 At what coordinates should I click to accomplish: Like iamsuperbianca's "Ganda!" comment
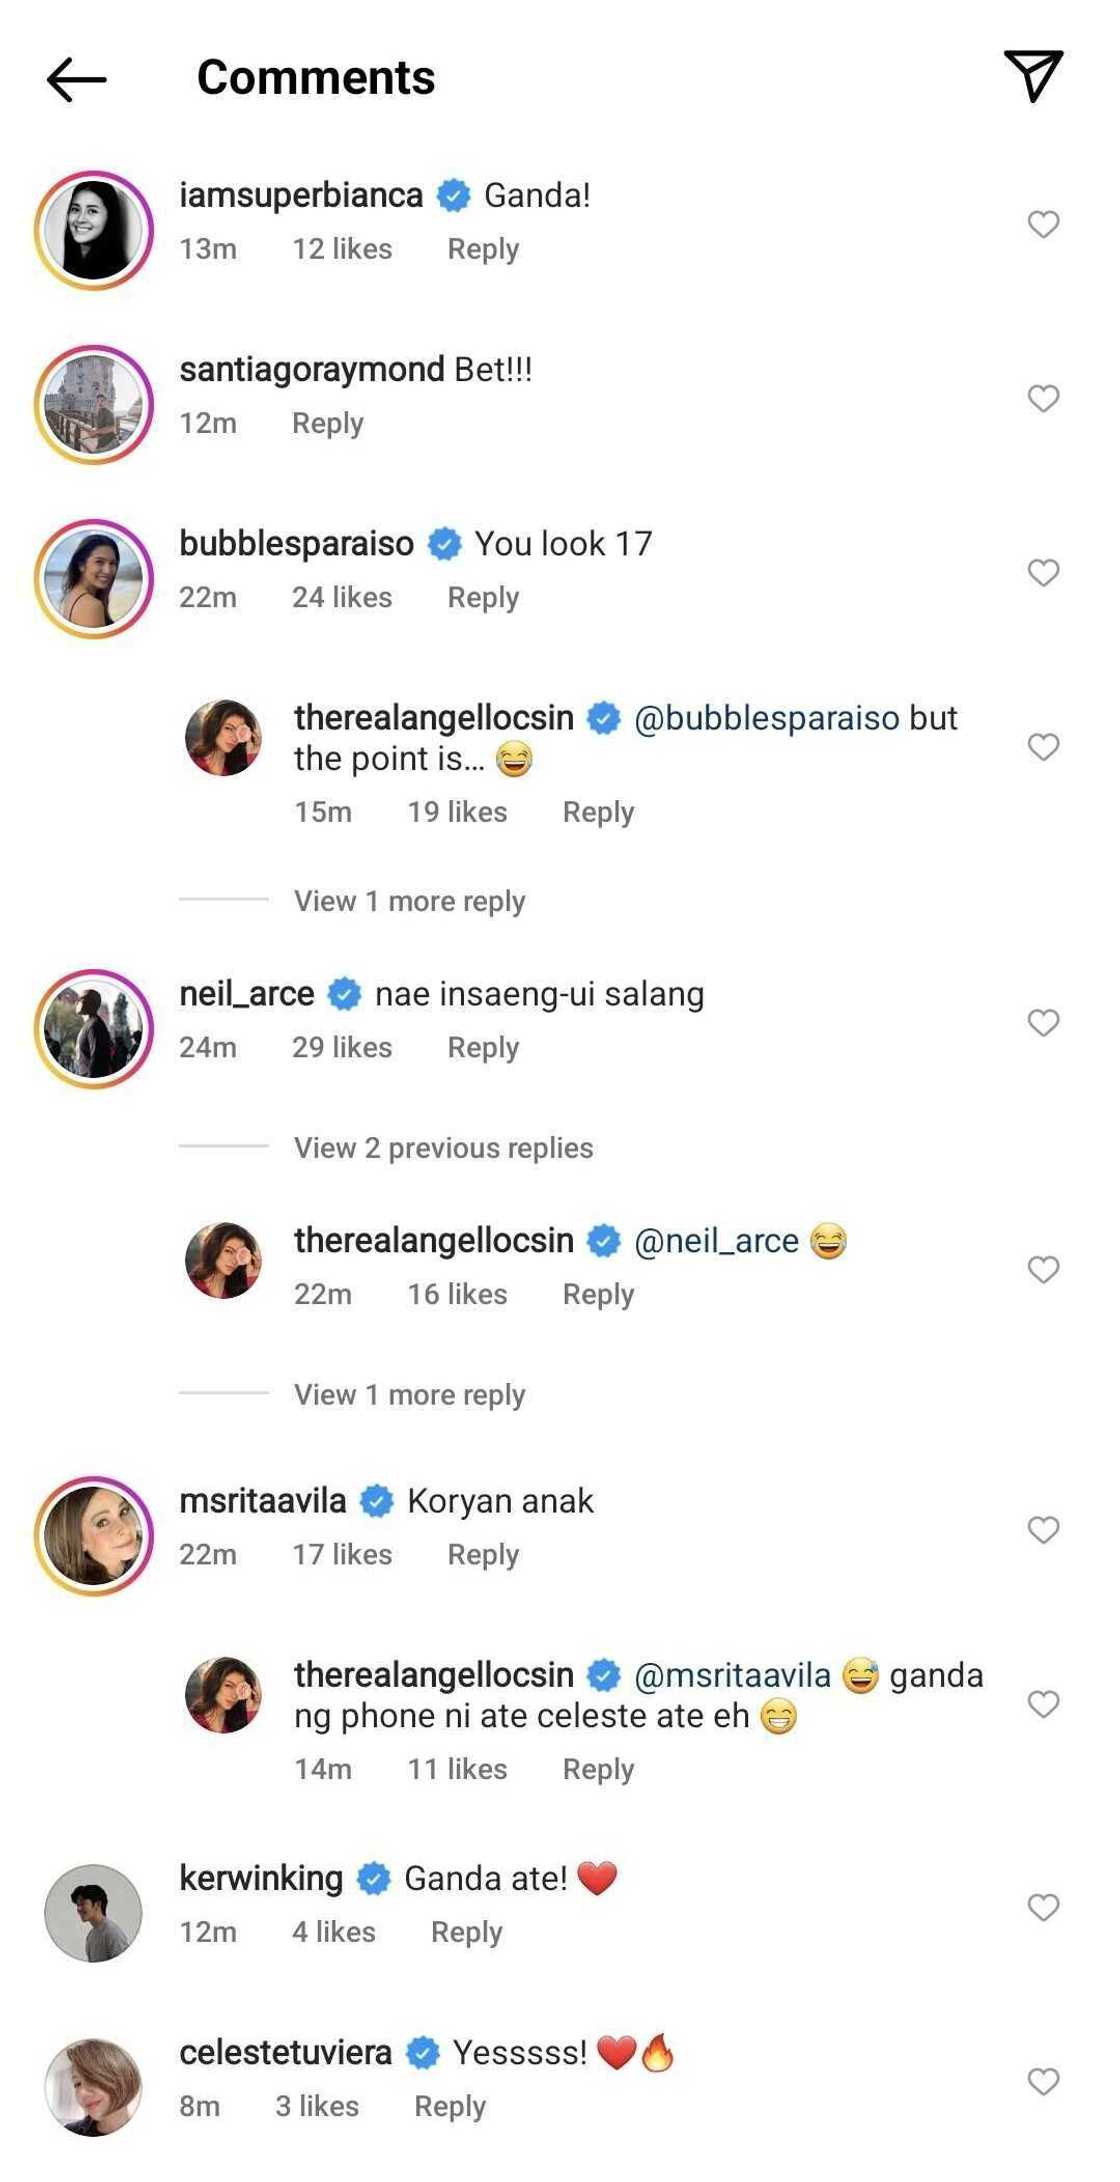pos(1043,225)
